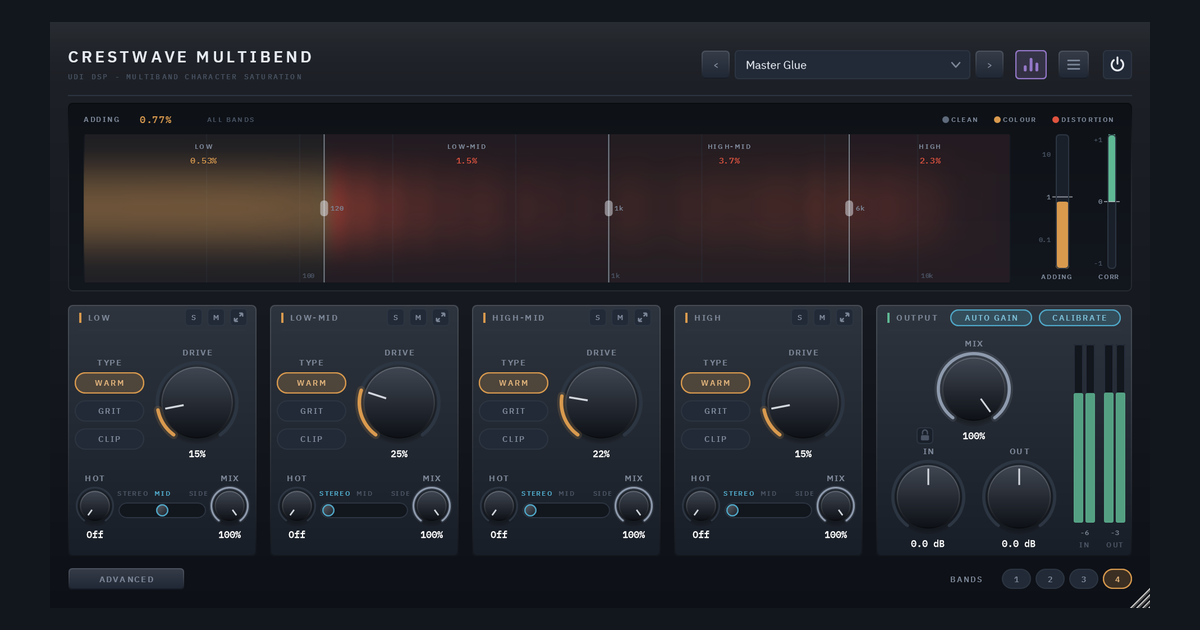Click the output OUT gain knob

pos(1019,496)
